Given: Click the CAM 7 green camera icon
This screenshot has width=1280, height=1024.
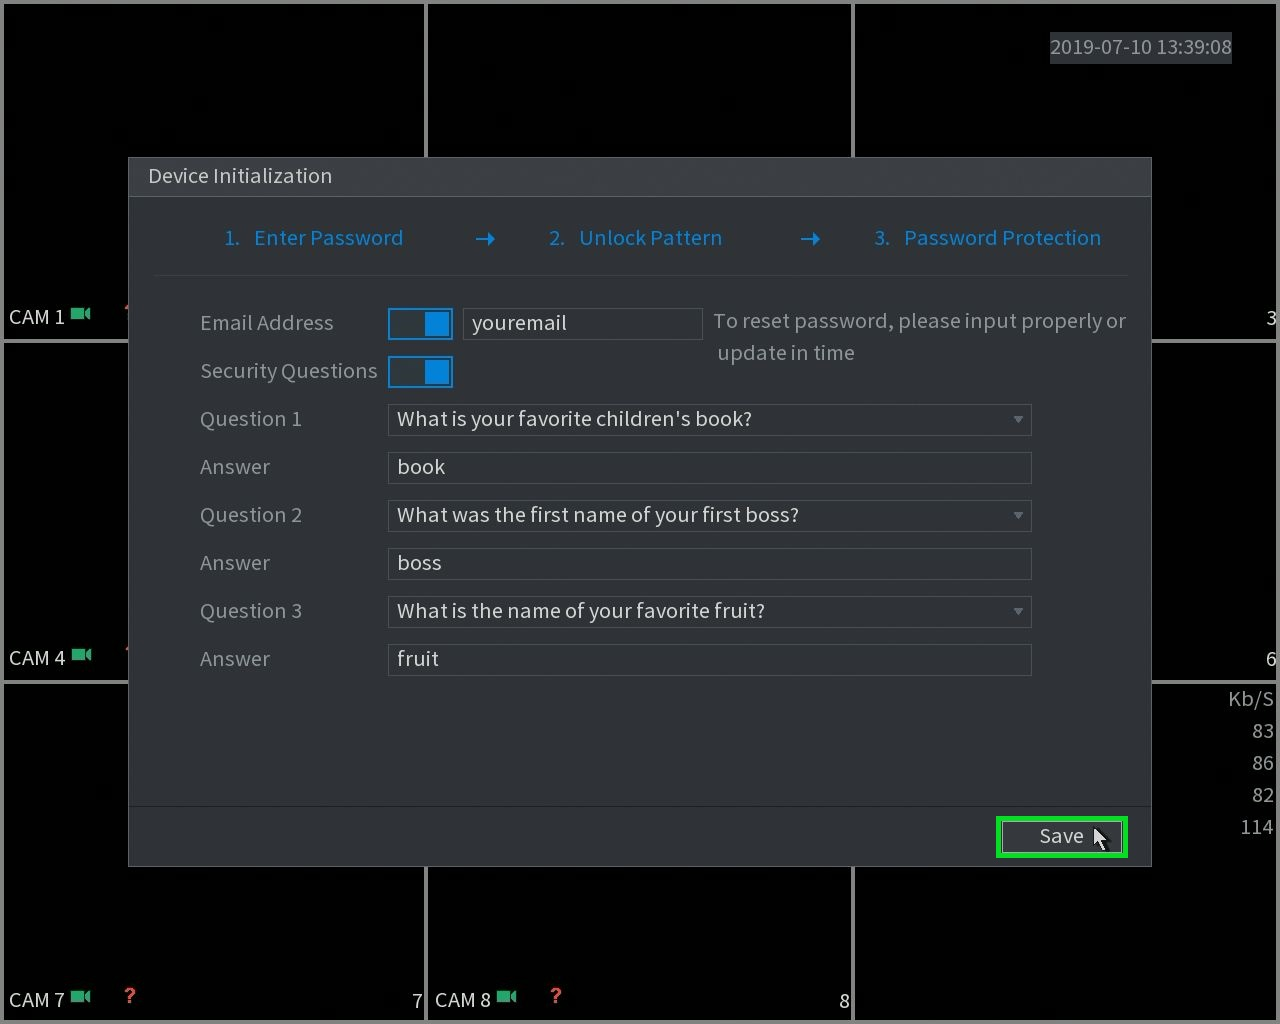Looking at the screenshot, I should click(x=81, y=997).
